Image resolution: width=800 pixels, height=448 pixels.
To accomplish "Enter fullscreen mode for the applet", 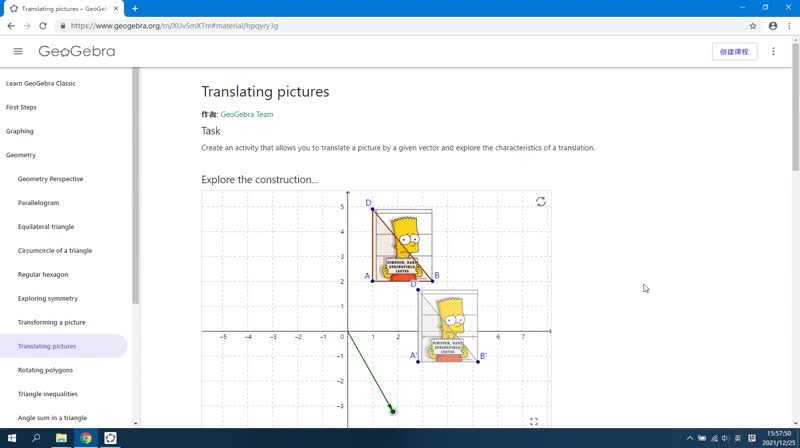I will [534, 421].
